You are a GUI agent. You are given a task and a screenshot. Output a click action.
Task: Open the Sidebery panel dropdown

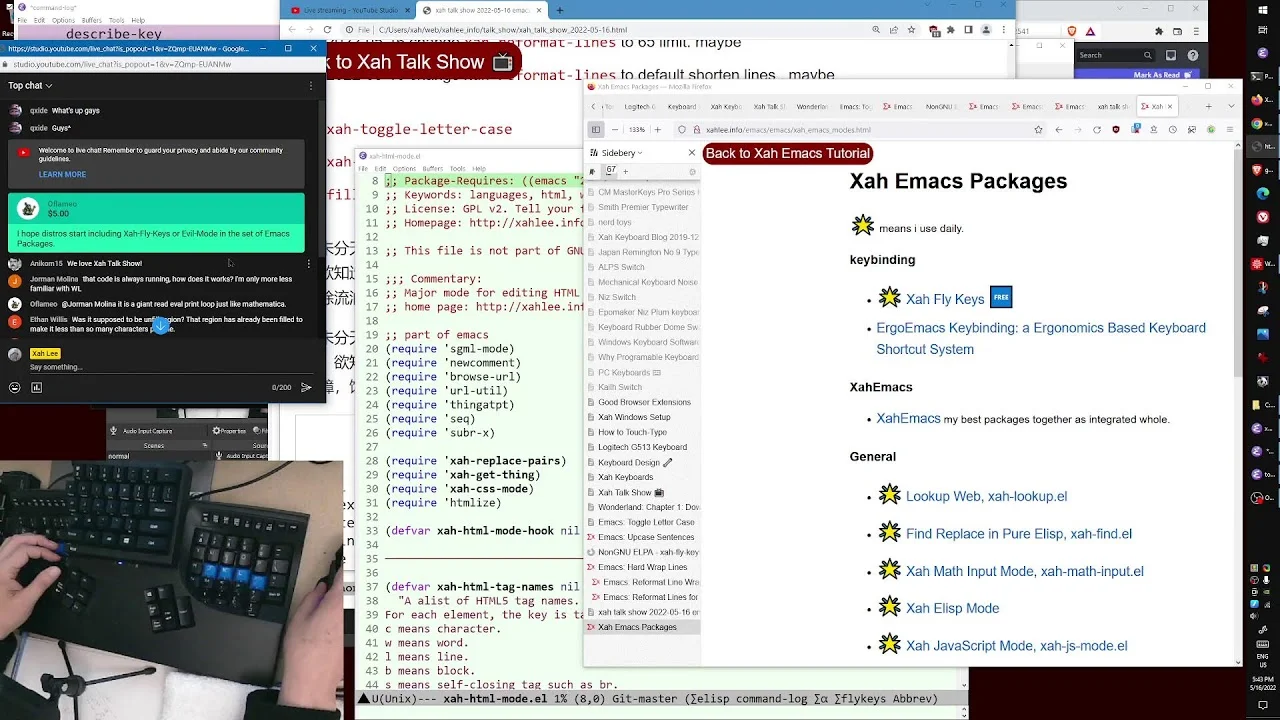point(623,153)
